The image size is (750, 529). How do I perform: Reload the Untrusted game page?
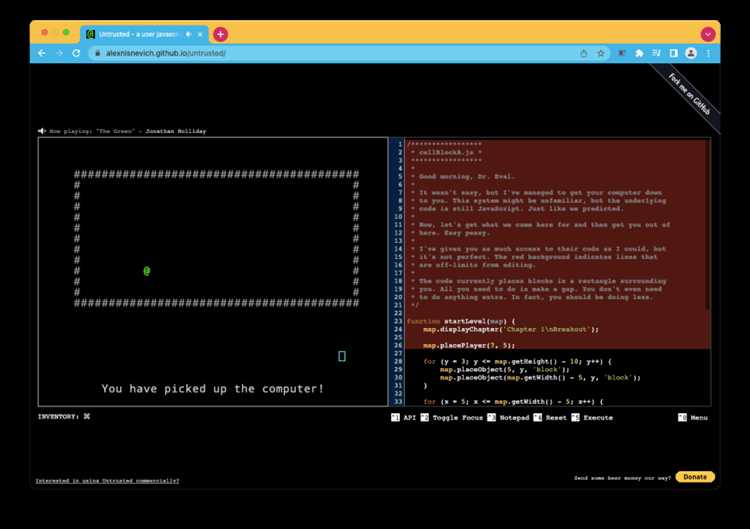(76, 53)
